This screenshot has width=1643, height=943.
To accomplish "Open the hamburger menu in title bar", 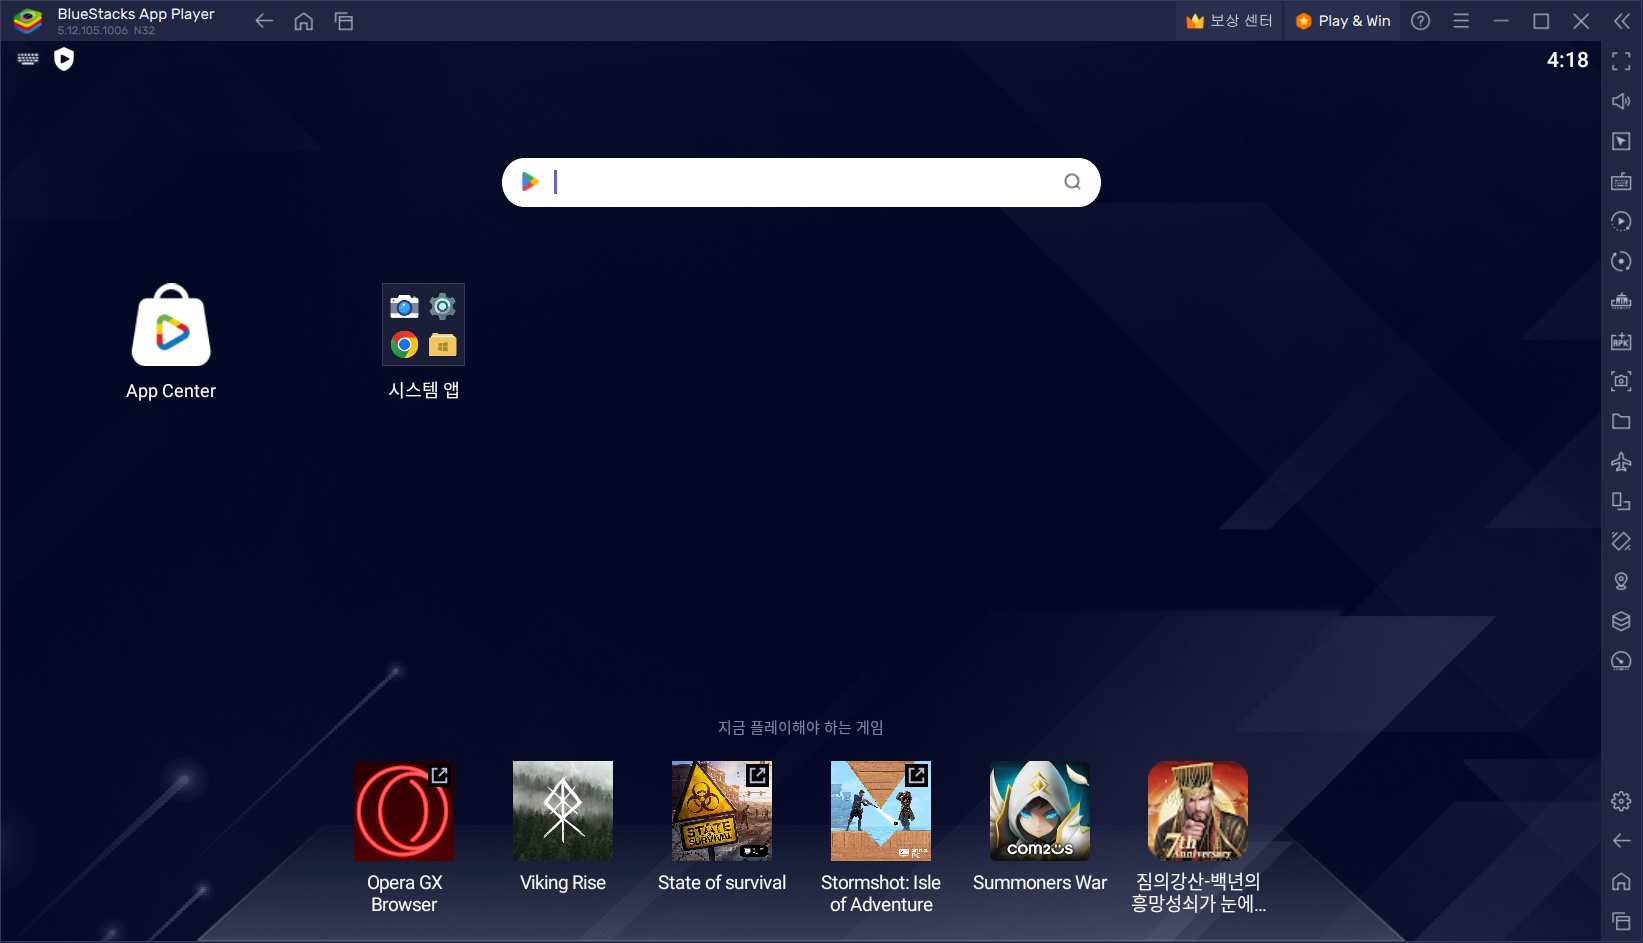I will click(x=1461, y=21).
